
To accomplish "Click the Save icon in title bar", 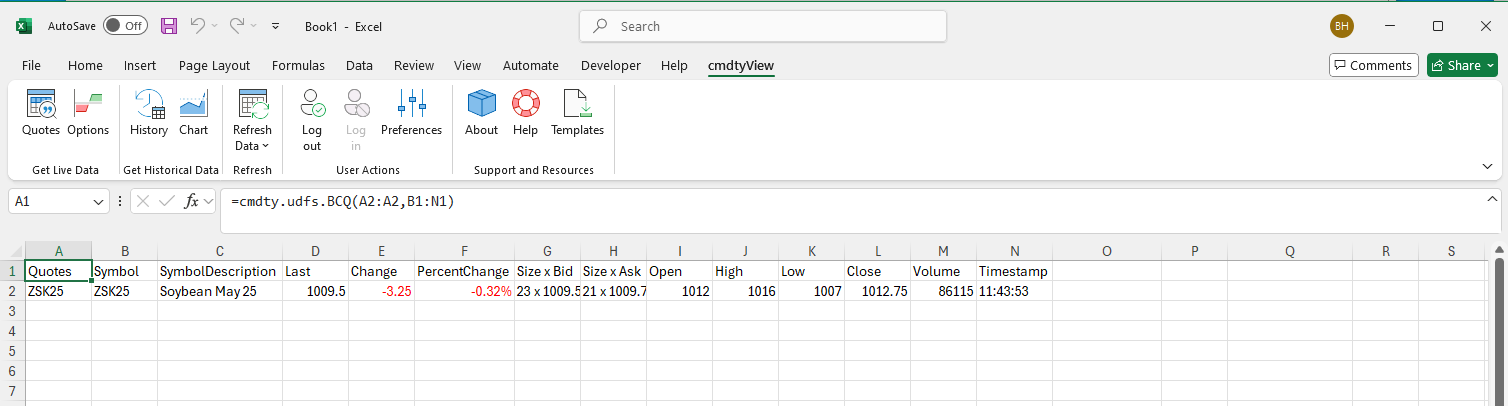I will (x=169, y=26).
